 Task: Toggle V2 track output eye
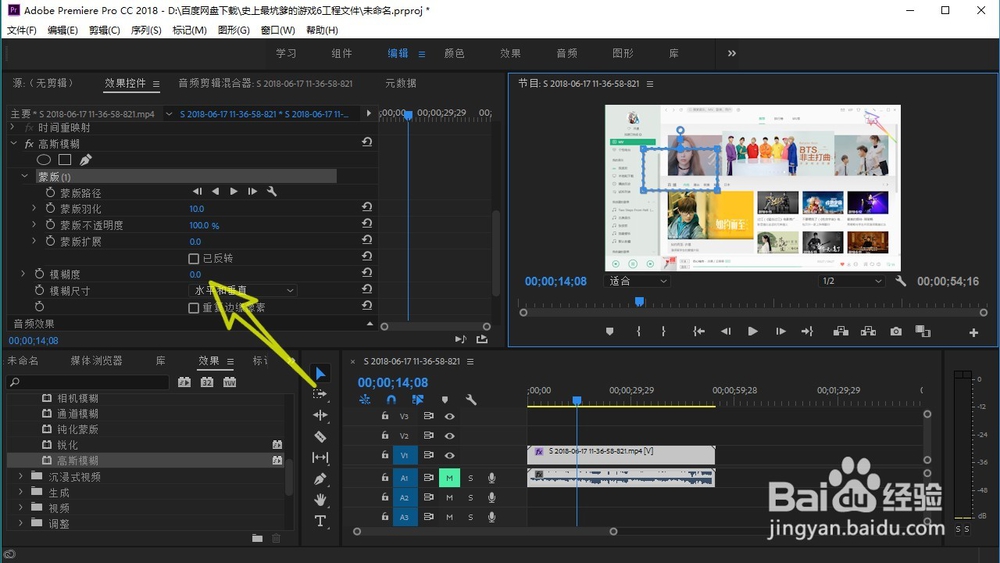(450, 436)
